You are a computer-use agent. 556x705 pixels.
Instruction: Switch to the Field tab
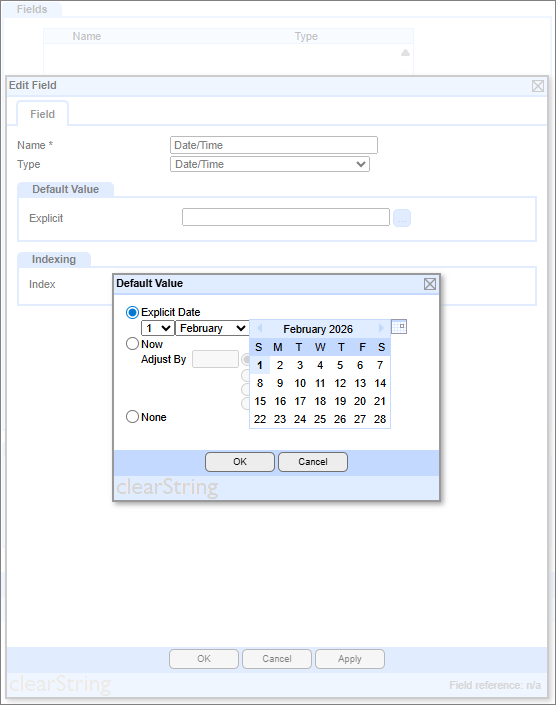42,114
